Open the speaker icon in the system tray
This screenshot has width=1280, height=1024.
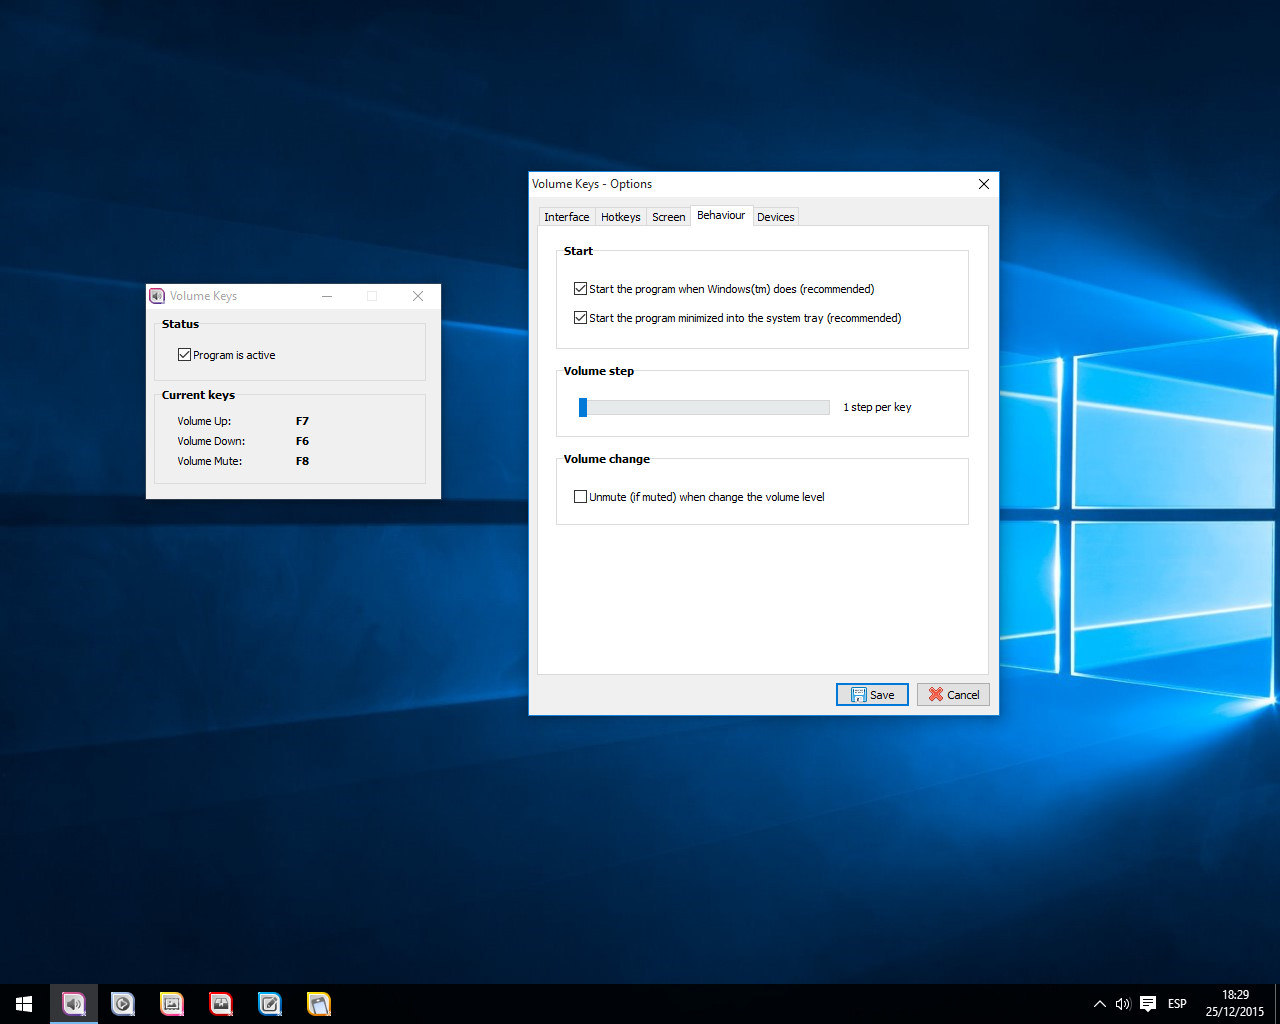tap(1122, 1003)
